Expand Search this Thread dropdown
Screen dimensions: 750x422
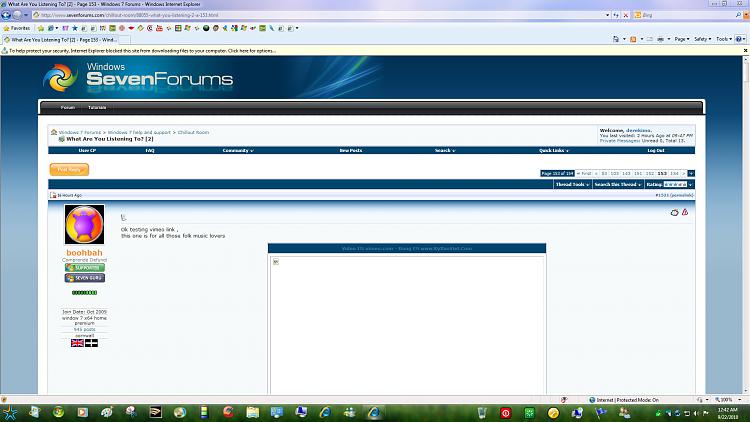tap(618, 185)
